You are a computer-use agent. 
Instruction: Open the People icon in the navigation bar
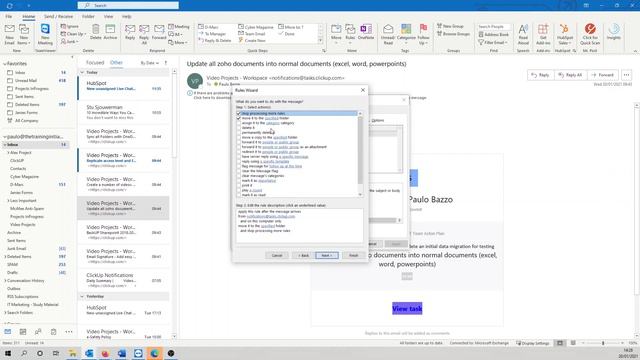click(x=38, y=331)
